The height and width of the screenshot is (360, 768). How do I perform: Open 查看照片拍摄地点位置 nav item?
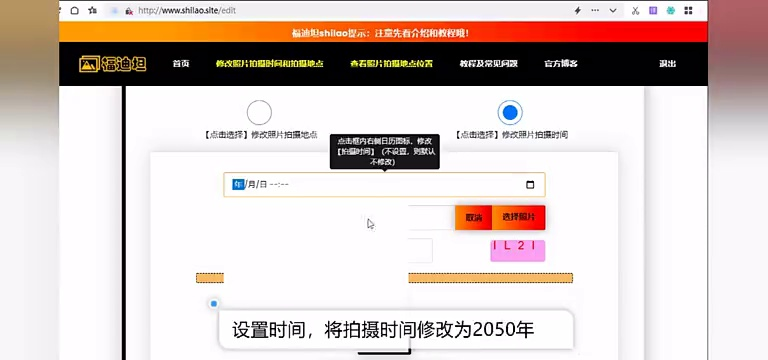[391, 64]
